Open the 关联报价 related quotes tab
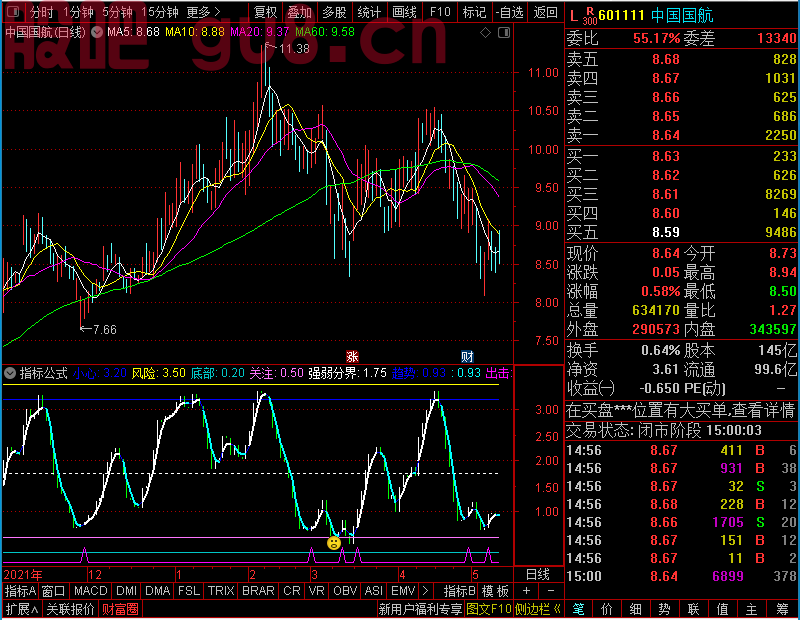This screenshot has width=800, height=620. click(x=70, y=609)
